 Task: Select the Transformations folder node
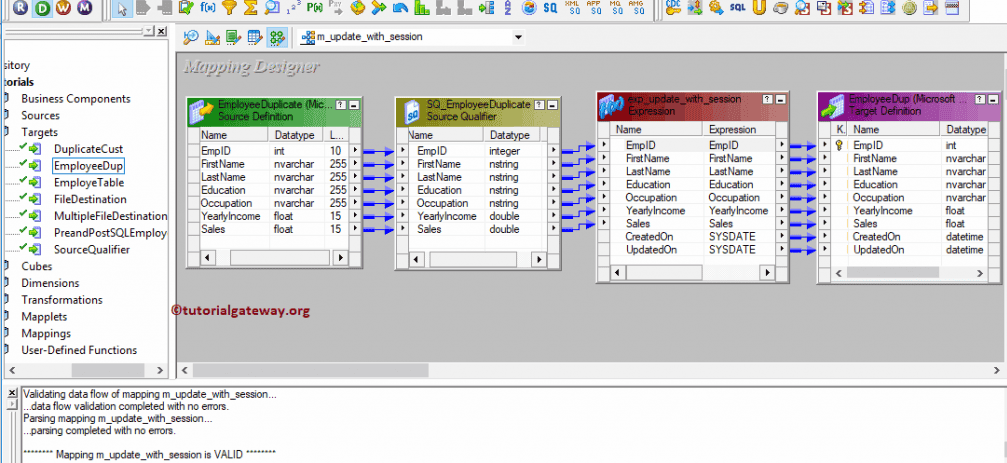point(62,300)
